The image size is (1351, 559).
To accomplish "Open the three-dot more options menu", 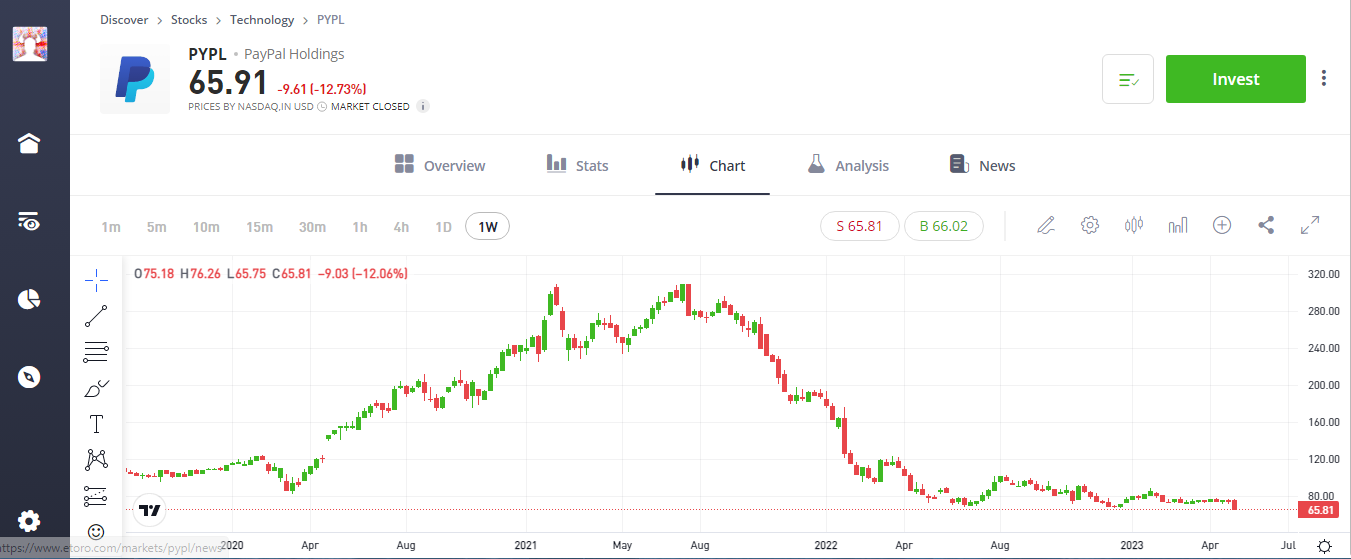I will pos(1324,78).
